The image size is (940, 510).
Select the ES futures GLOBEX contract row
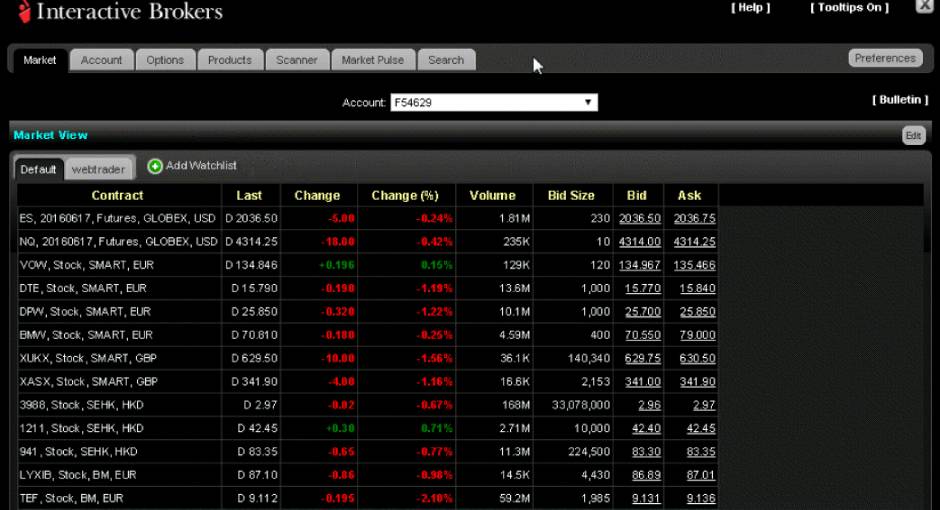tap(117, 219)
